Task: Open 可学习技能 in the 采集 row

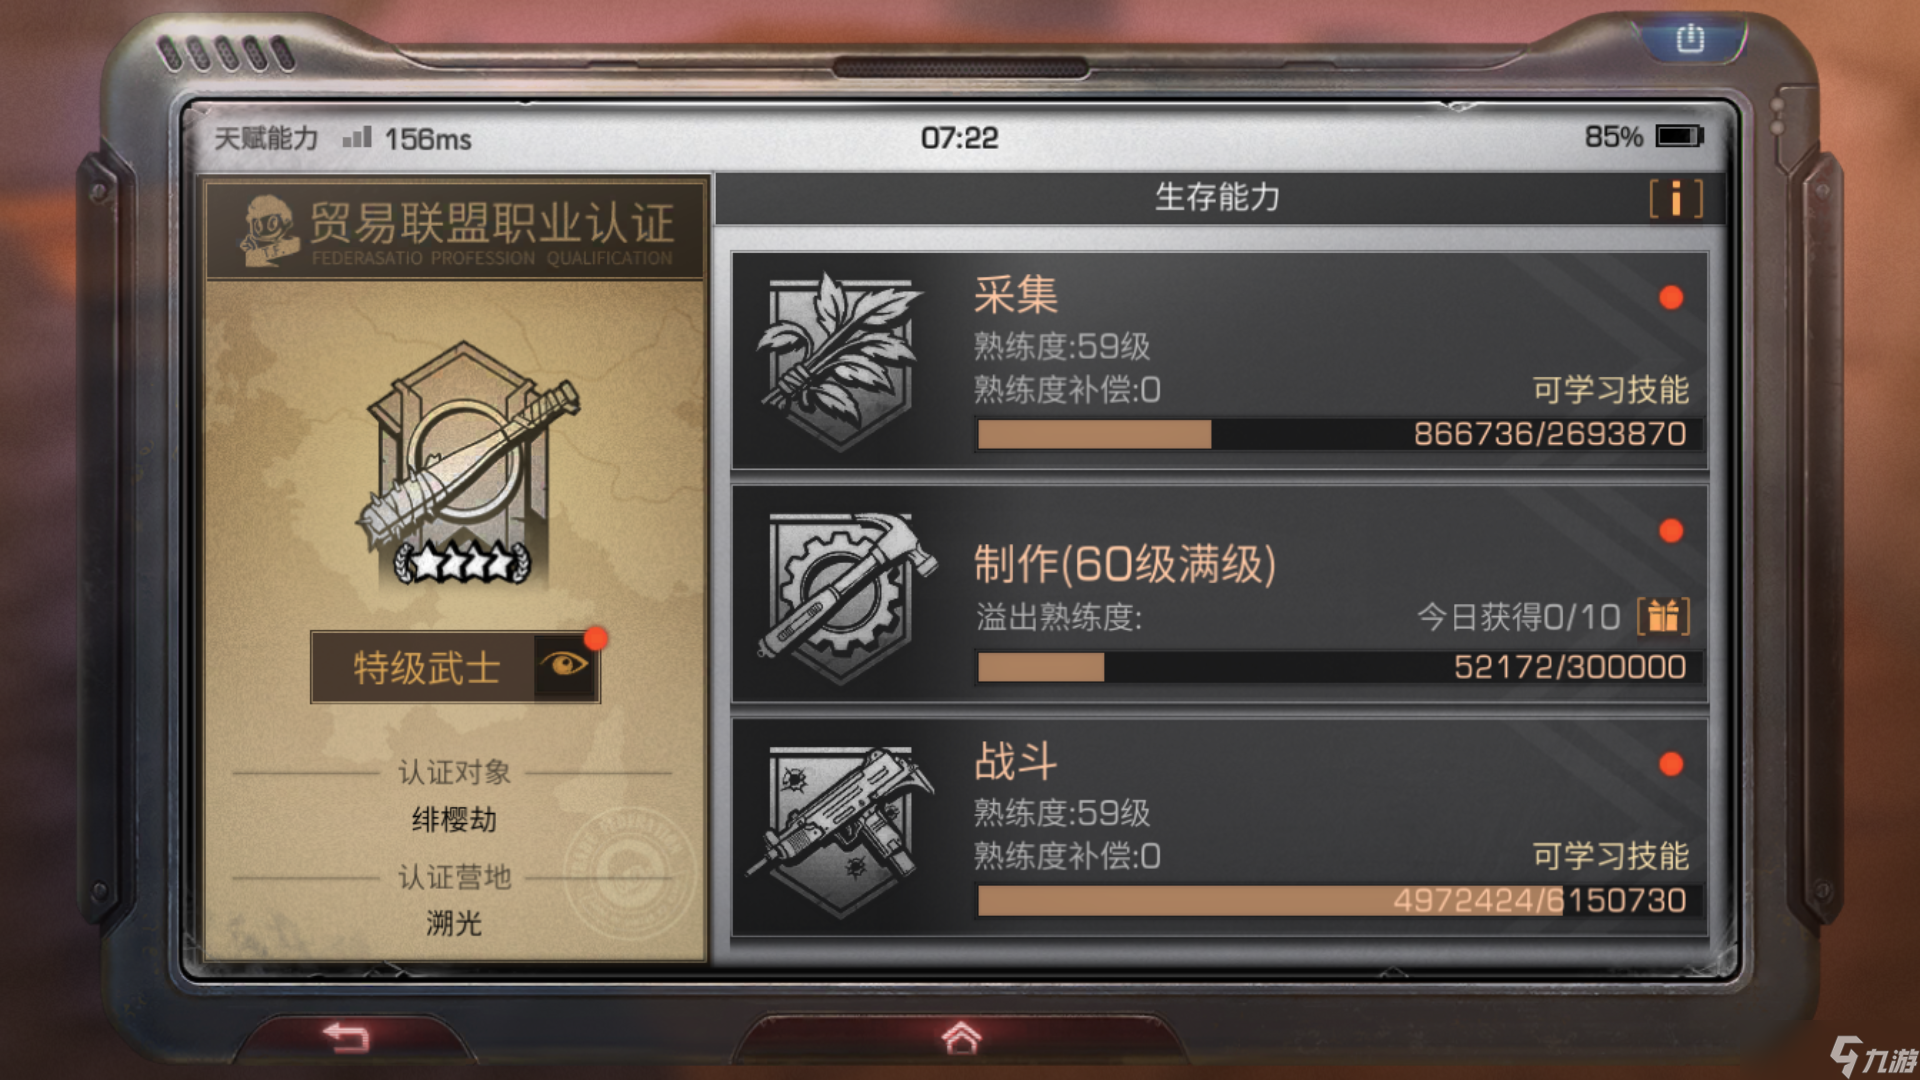Action: [1610, 389]
